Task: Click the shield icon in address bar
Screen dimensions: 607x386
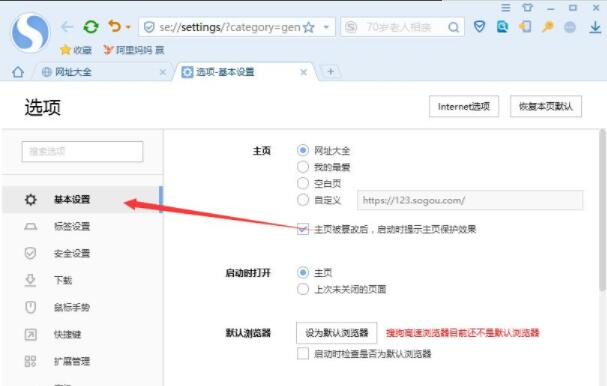Action: [149, 27]
